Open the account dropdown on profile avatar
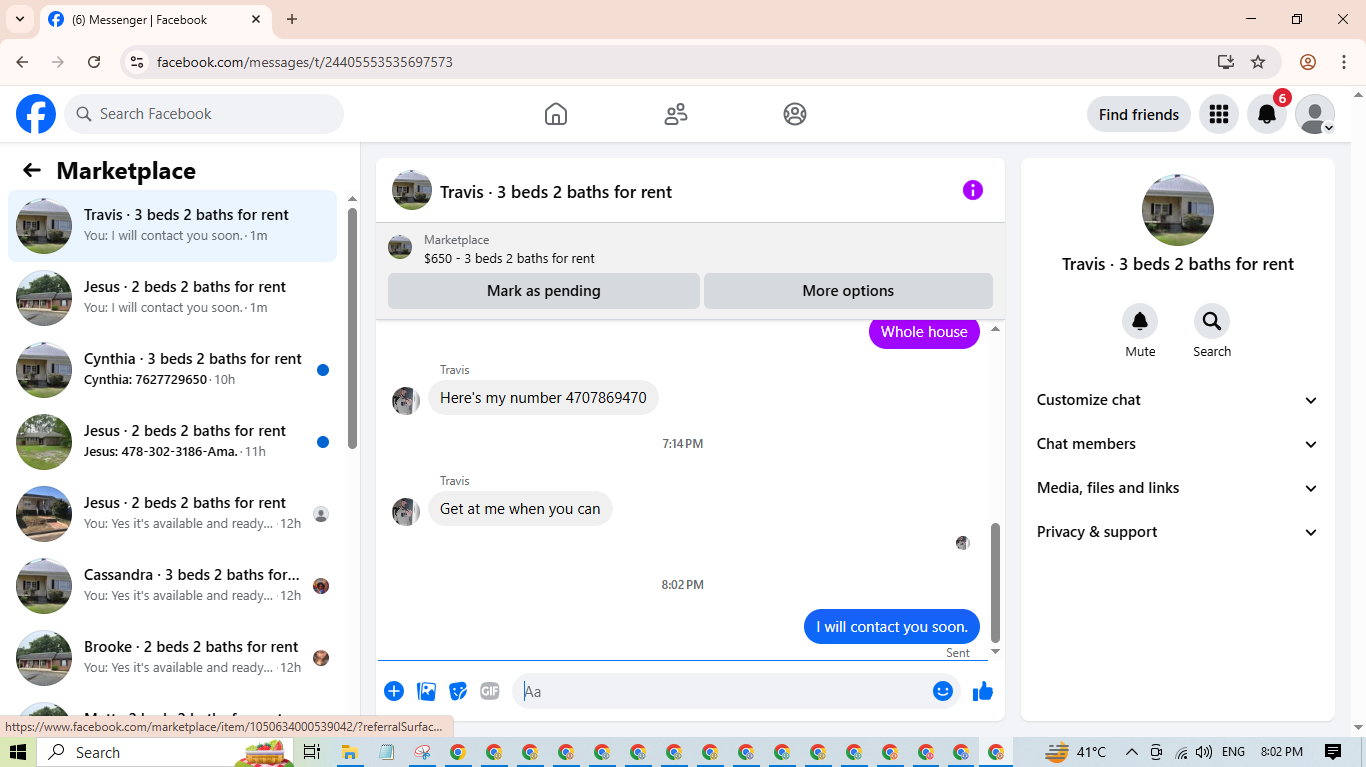The image size is (1366, 767). [x=1316, y=114]
